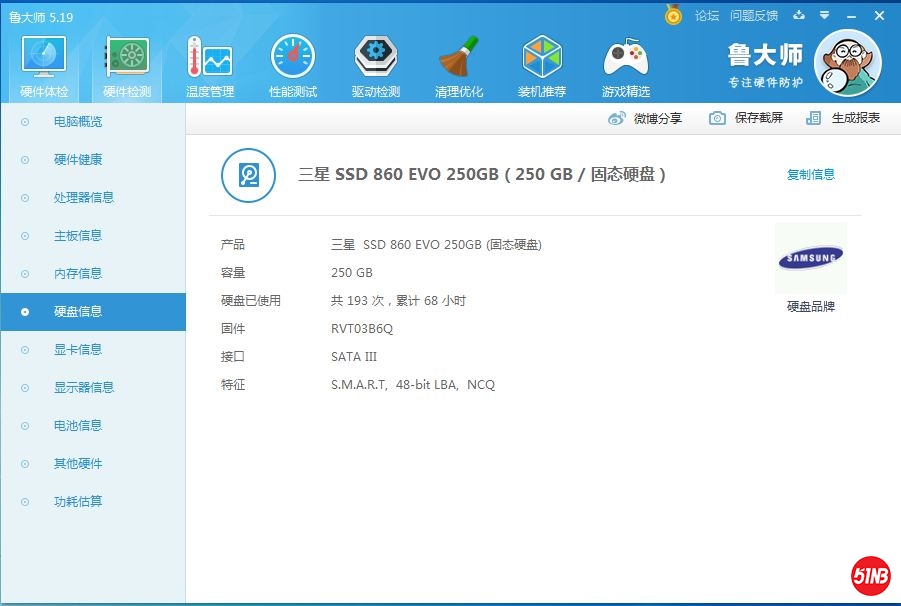The height and width of the screenshot is (606, 901).
Task: Select 电脑概览 in the sidebar
Action: tap(78, 122)
